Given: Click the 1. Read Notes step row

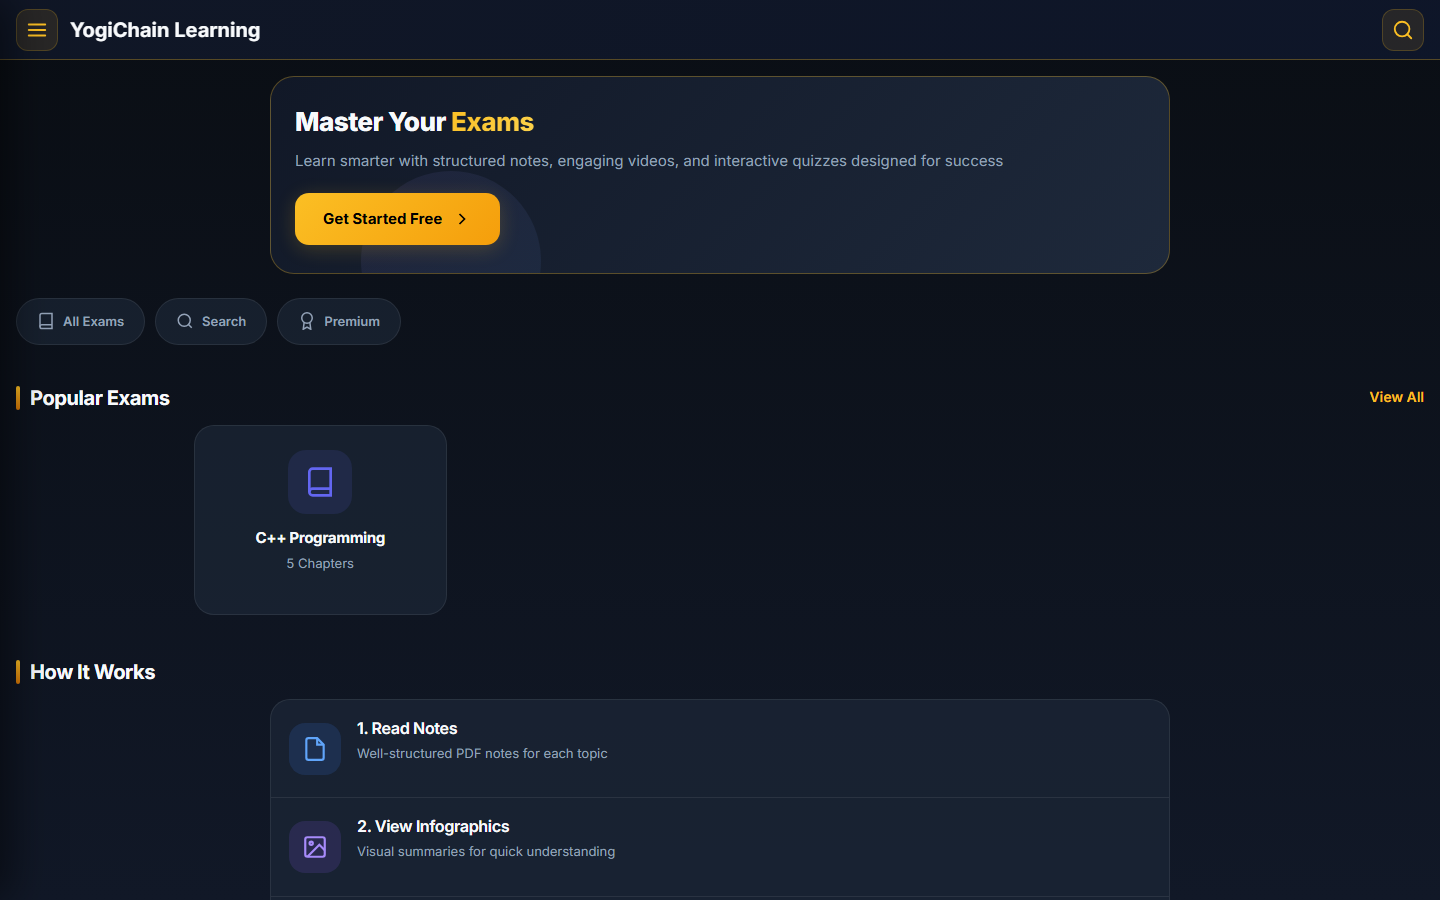Looking at the screenshot, I should tap(720, 749).
